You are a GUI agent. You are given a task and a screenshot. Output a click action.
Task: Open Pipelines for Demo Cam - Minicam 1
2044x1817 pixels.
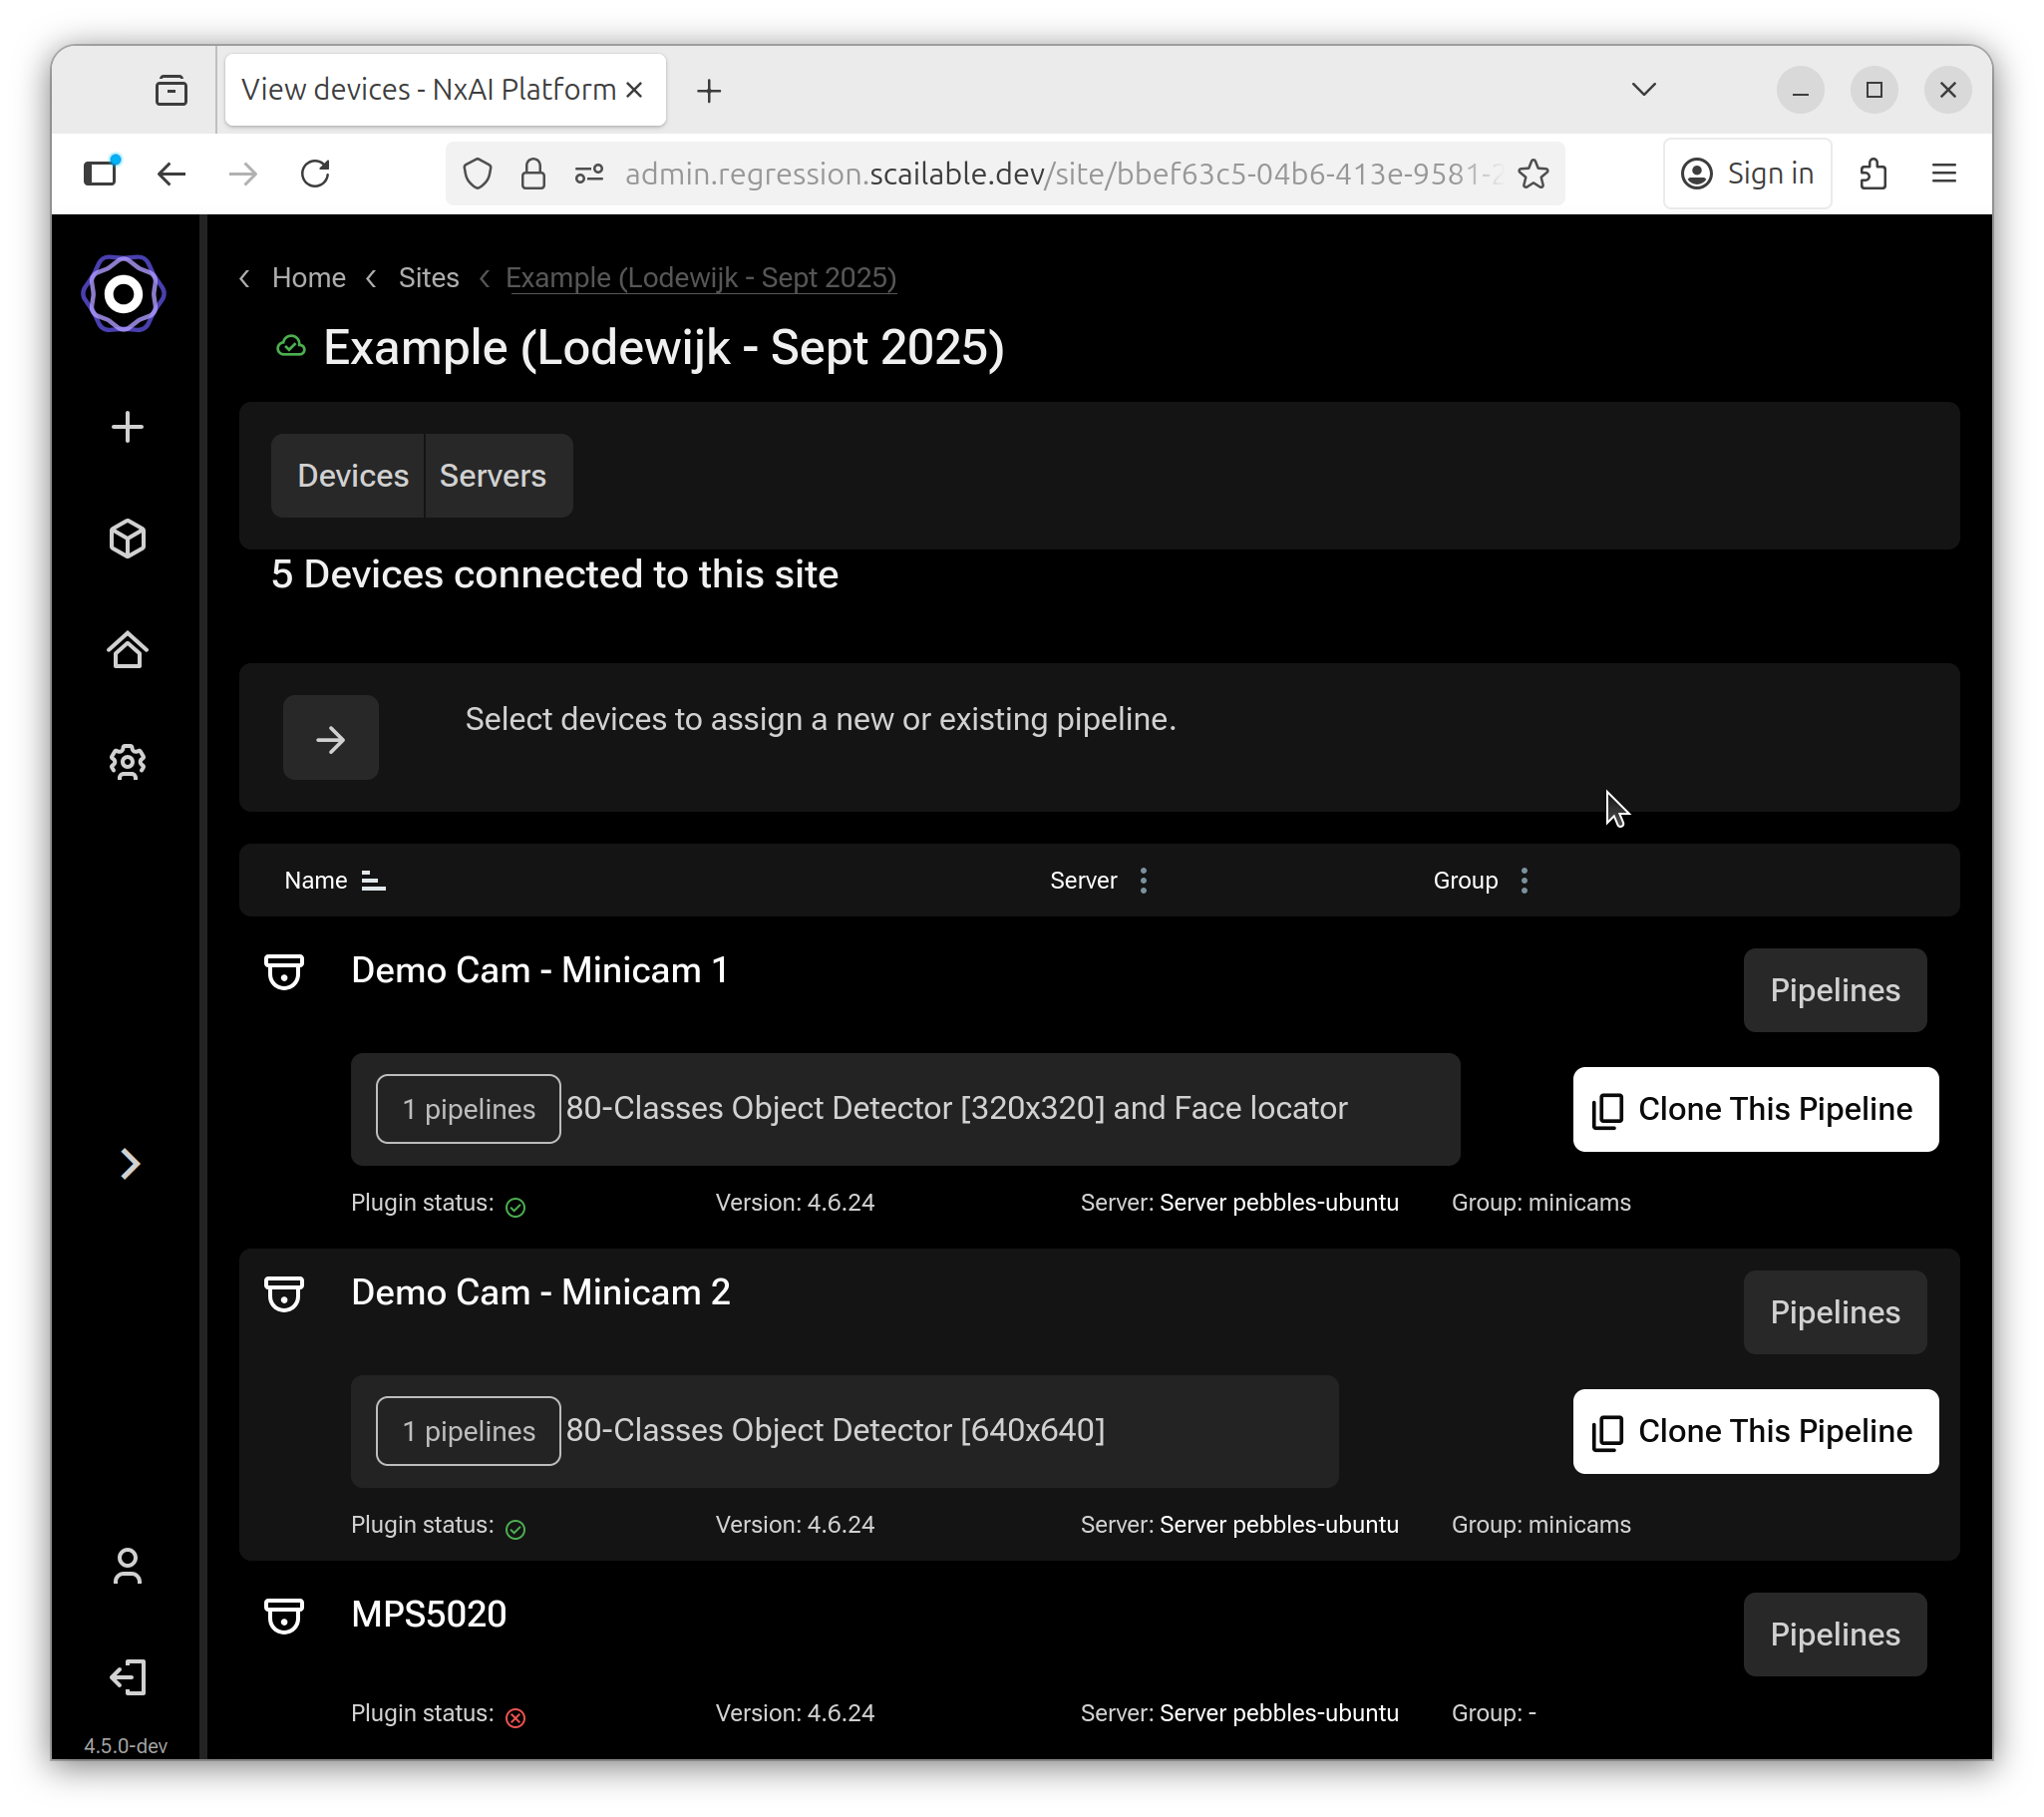pyautogui.click(x=1834, y=990)
